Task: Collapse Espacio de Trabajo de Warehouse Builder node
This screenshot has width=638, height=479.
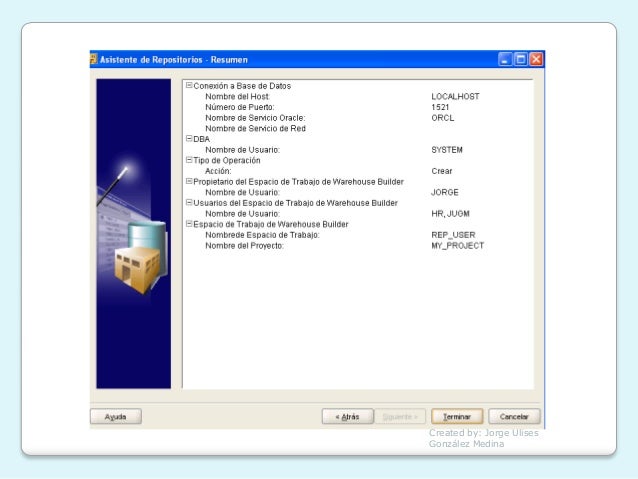Action: pyautogui.click(x=189, y=224)
